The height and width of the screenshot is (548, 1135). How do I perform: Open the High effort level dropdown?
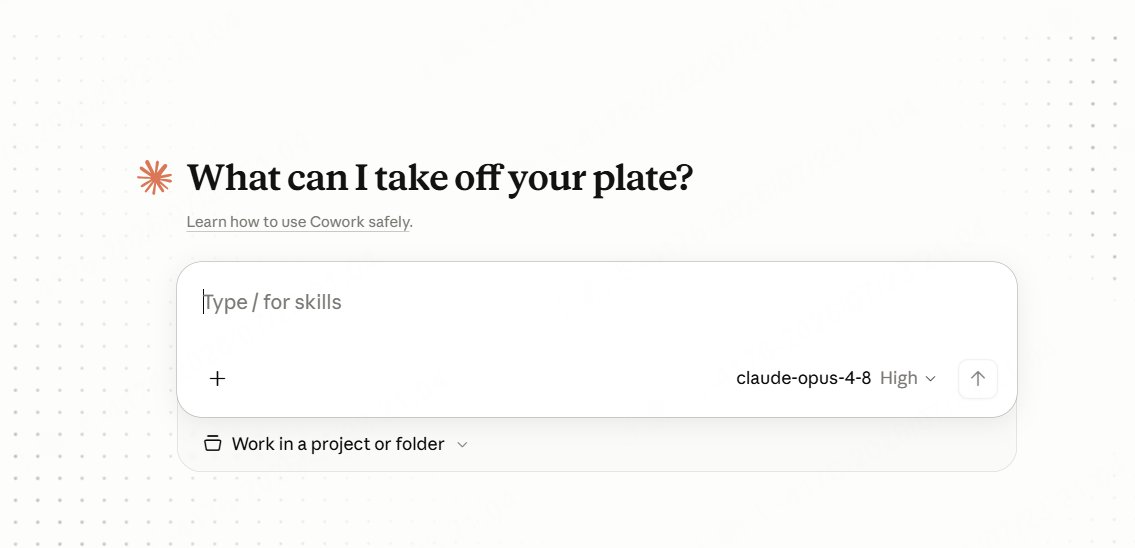pyautogui.click(x=908, y=379)
